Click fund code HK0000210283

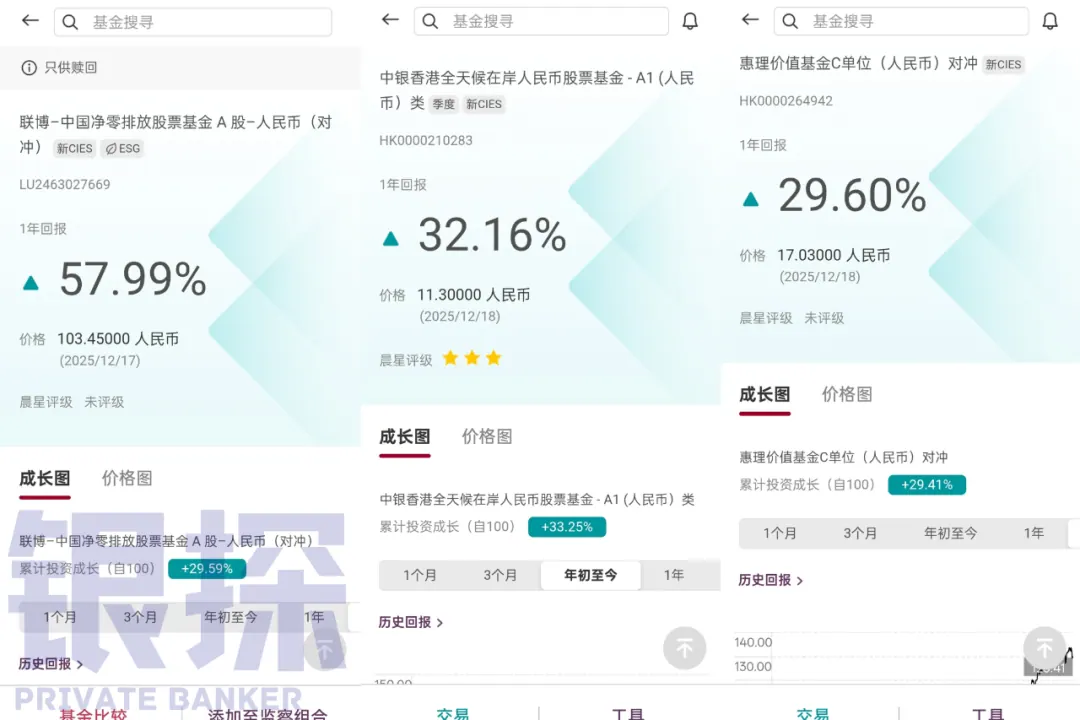(426, 141)
